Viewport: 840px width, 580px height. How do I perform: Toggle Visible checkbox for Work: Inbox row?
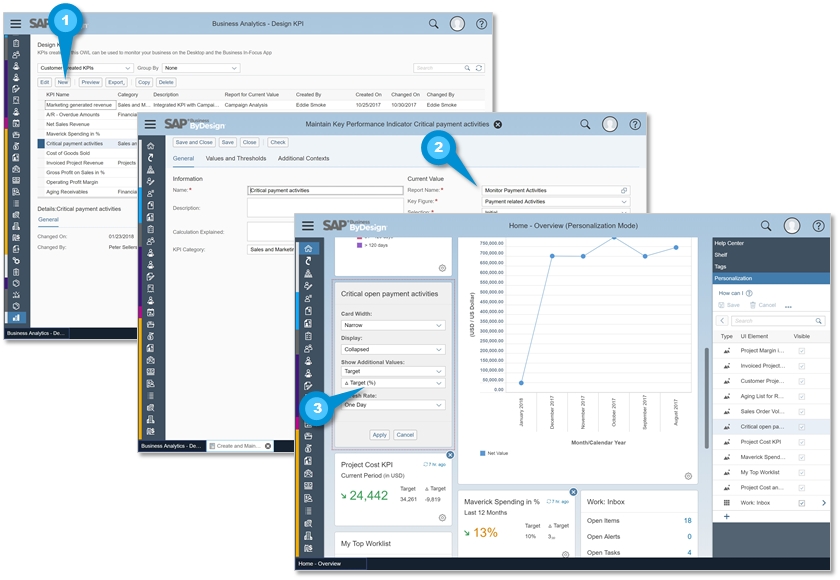pyautogui.click(x=801, y=503)
